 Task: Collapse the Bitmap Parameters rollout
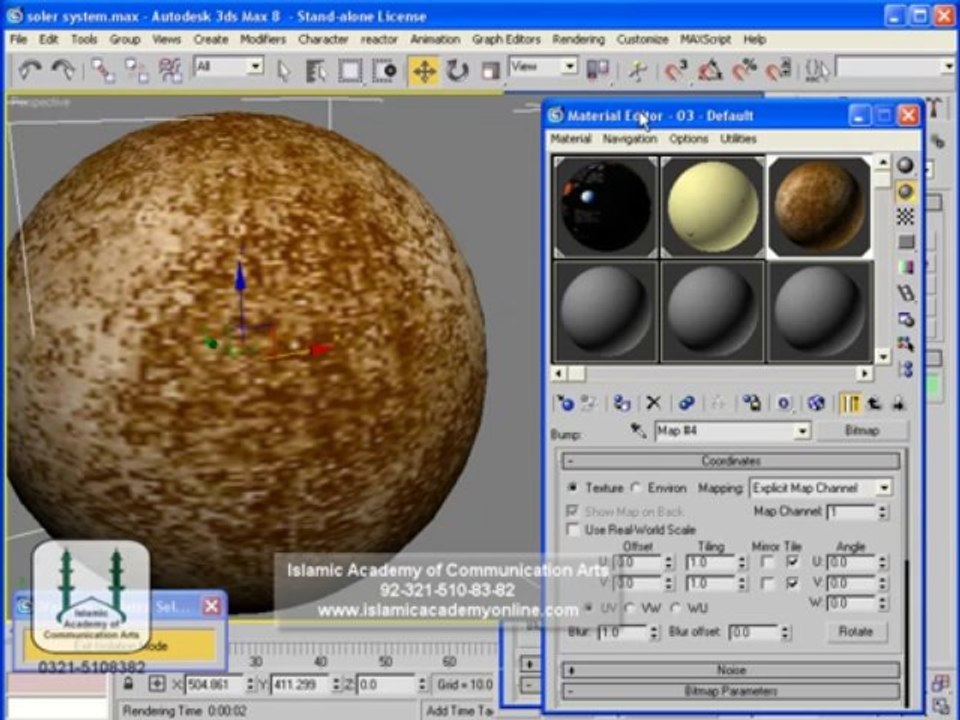point(731,691)
